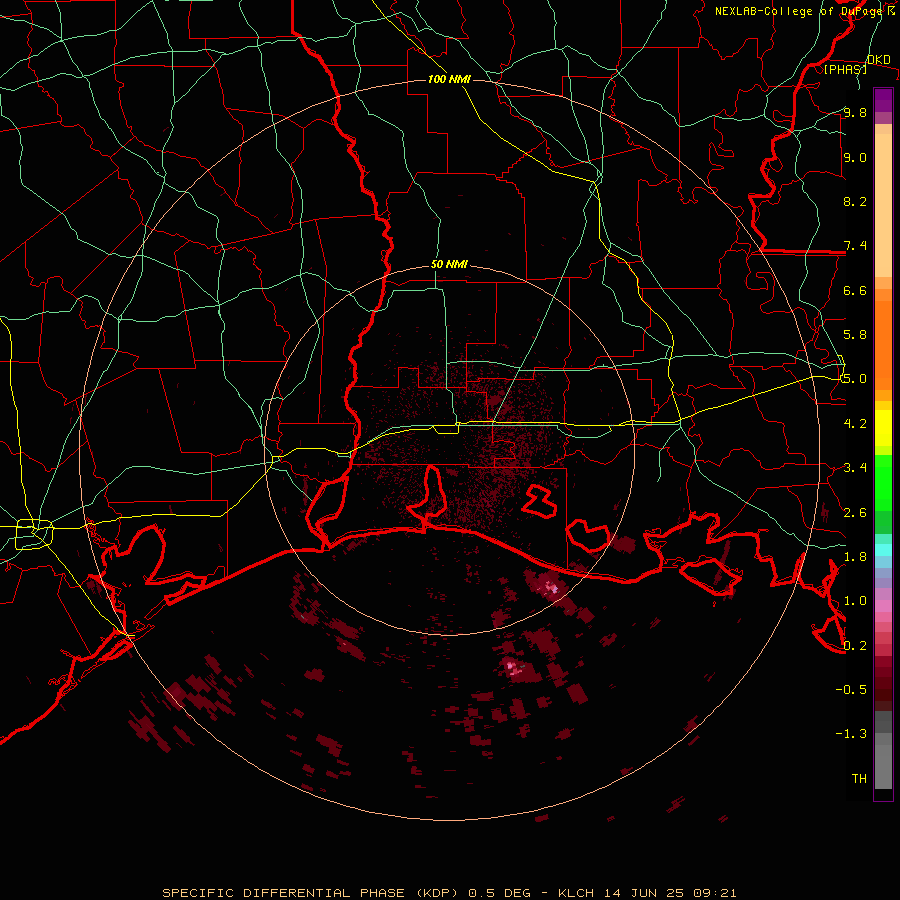Screen dimensions: 900x900
Task: Click the 9.0 value on the color scale
Action: pyautogui.click(x=855, y=157)
